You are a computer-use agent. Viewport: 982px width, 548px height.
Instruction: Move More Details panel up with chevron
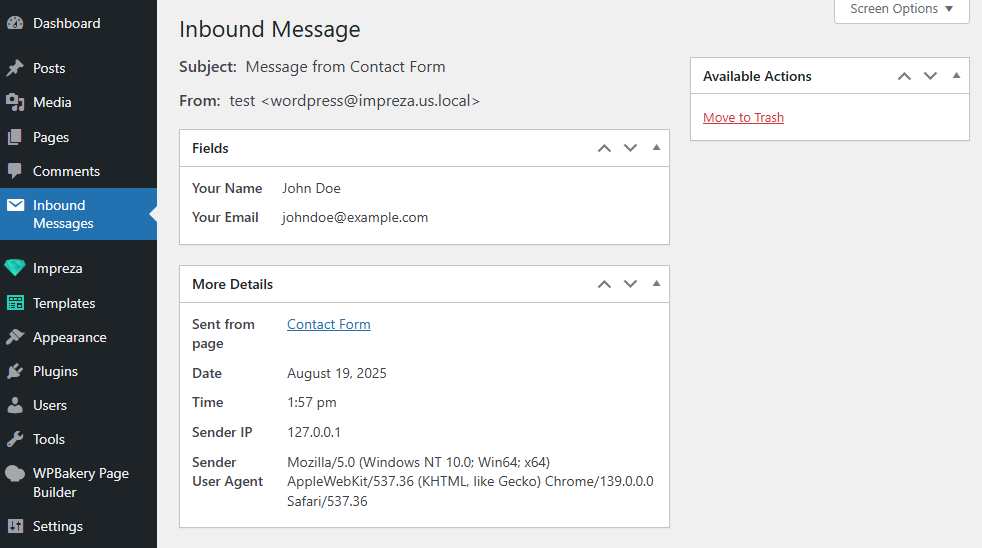(604, 284)
